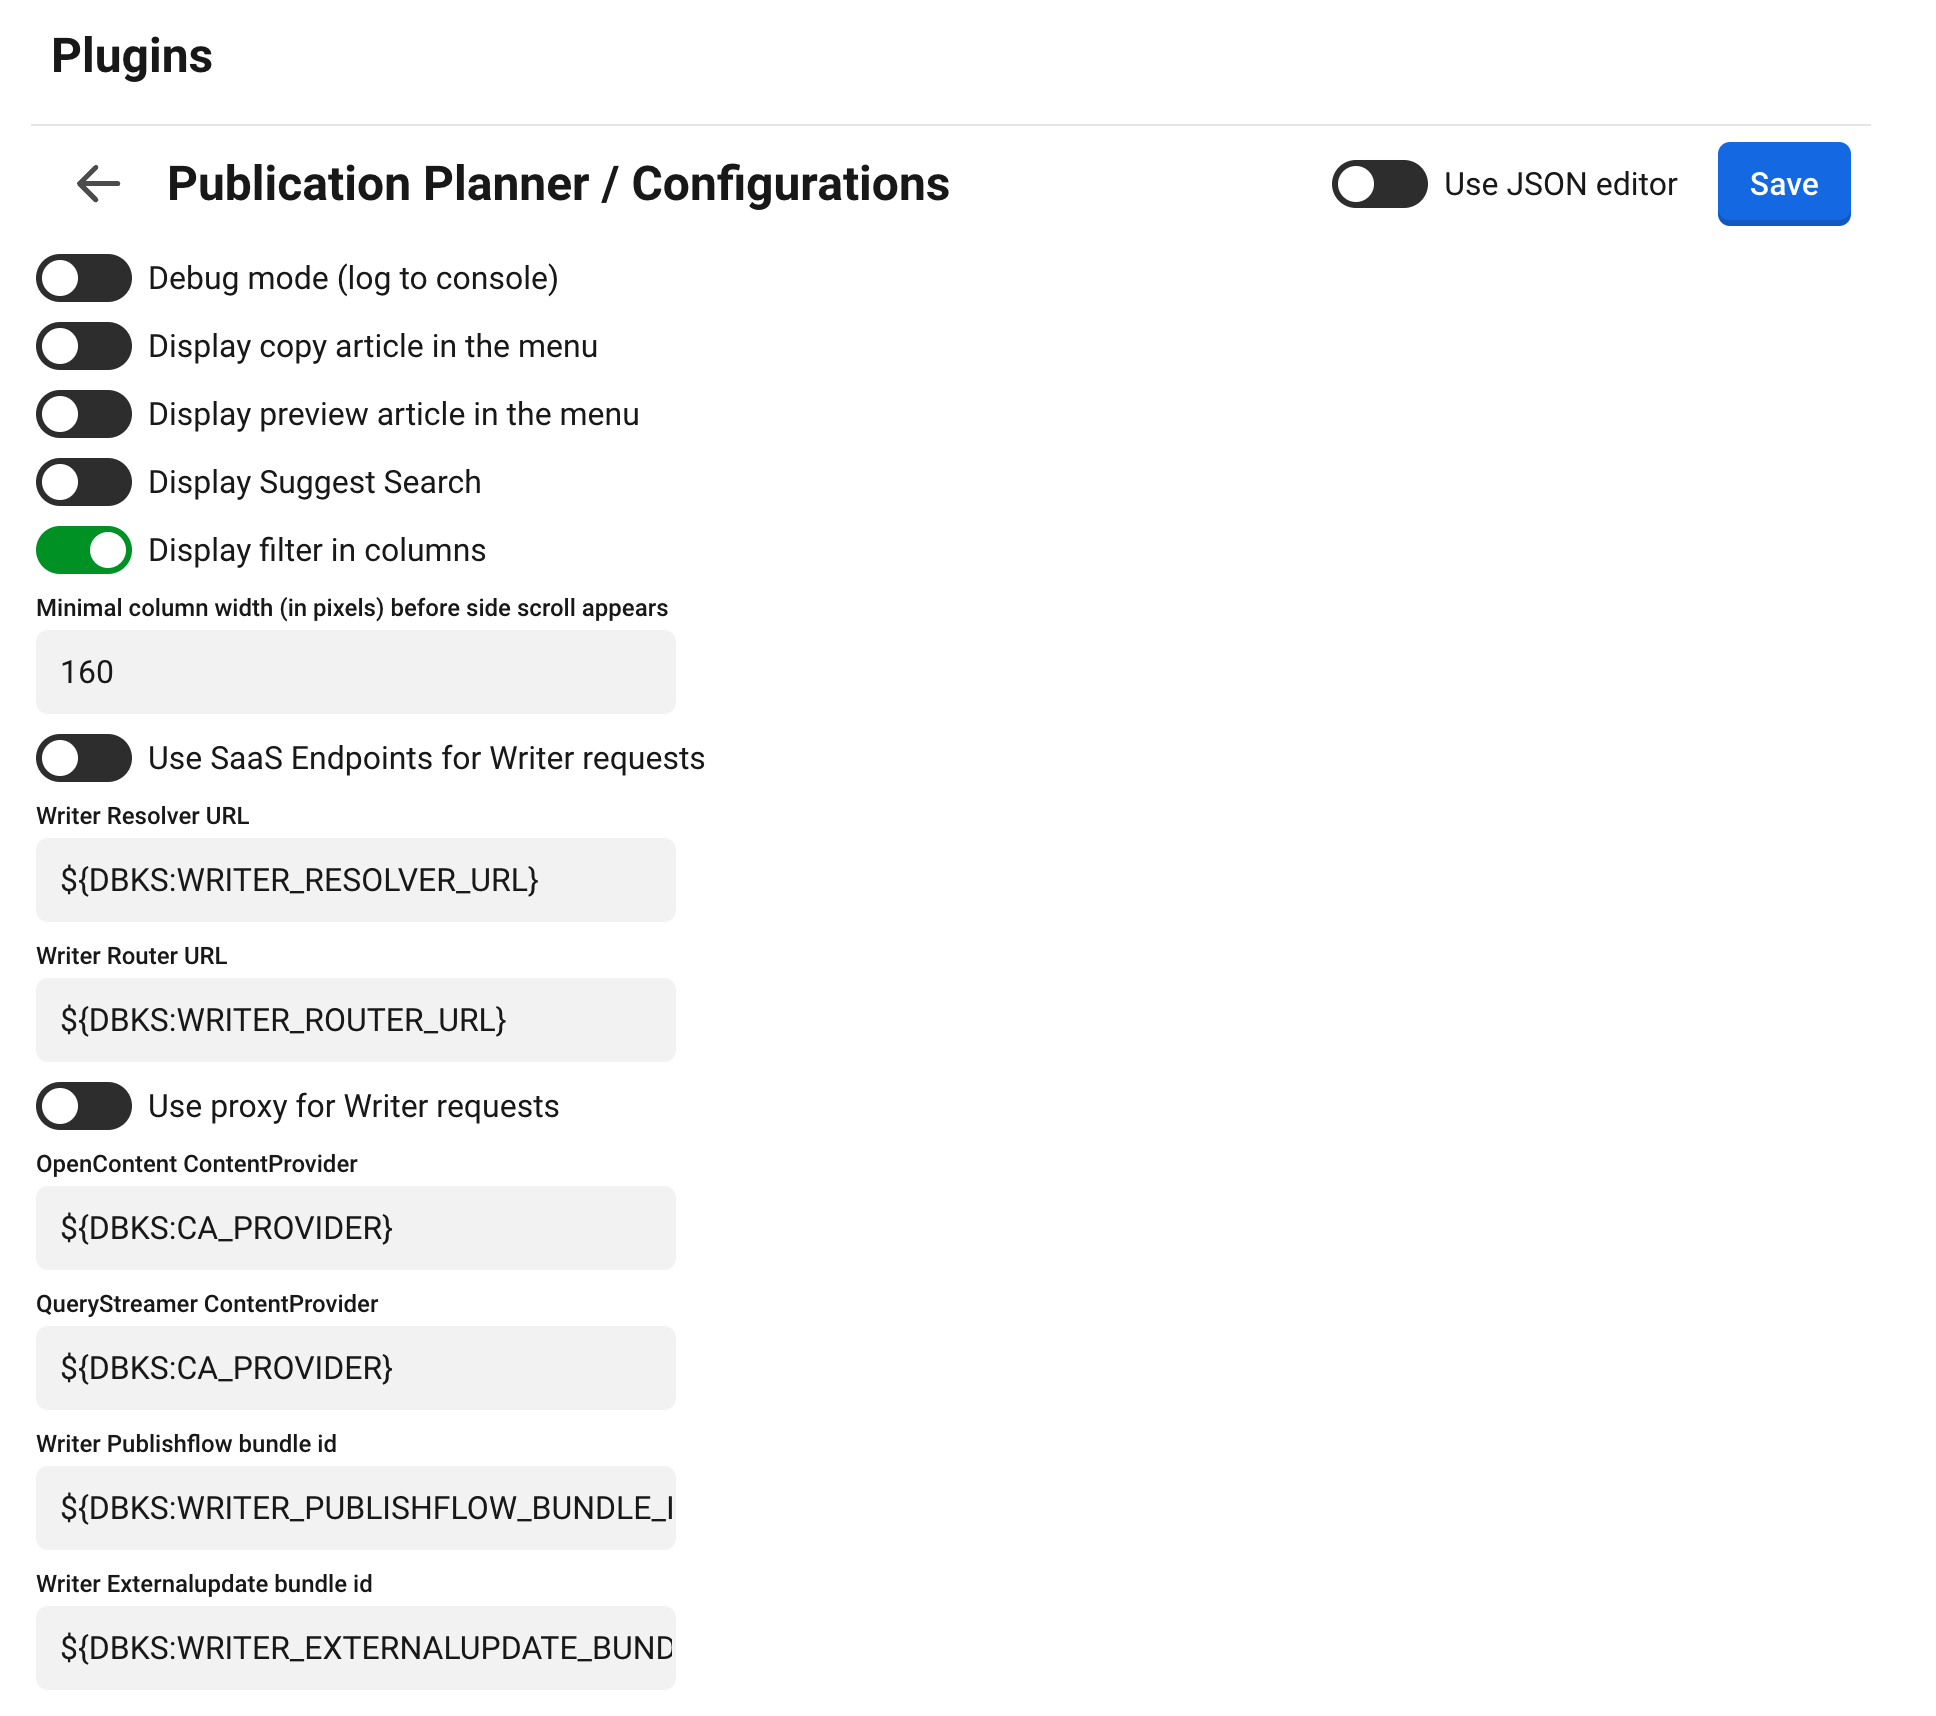This screenshot has height=1716, width=1936.
Task: Enable Use SaaS Endpoints for Writer requests
Action: point(84,758)
